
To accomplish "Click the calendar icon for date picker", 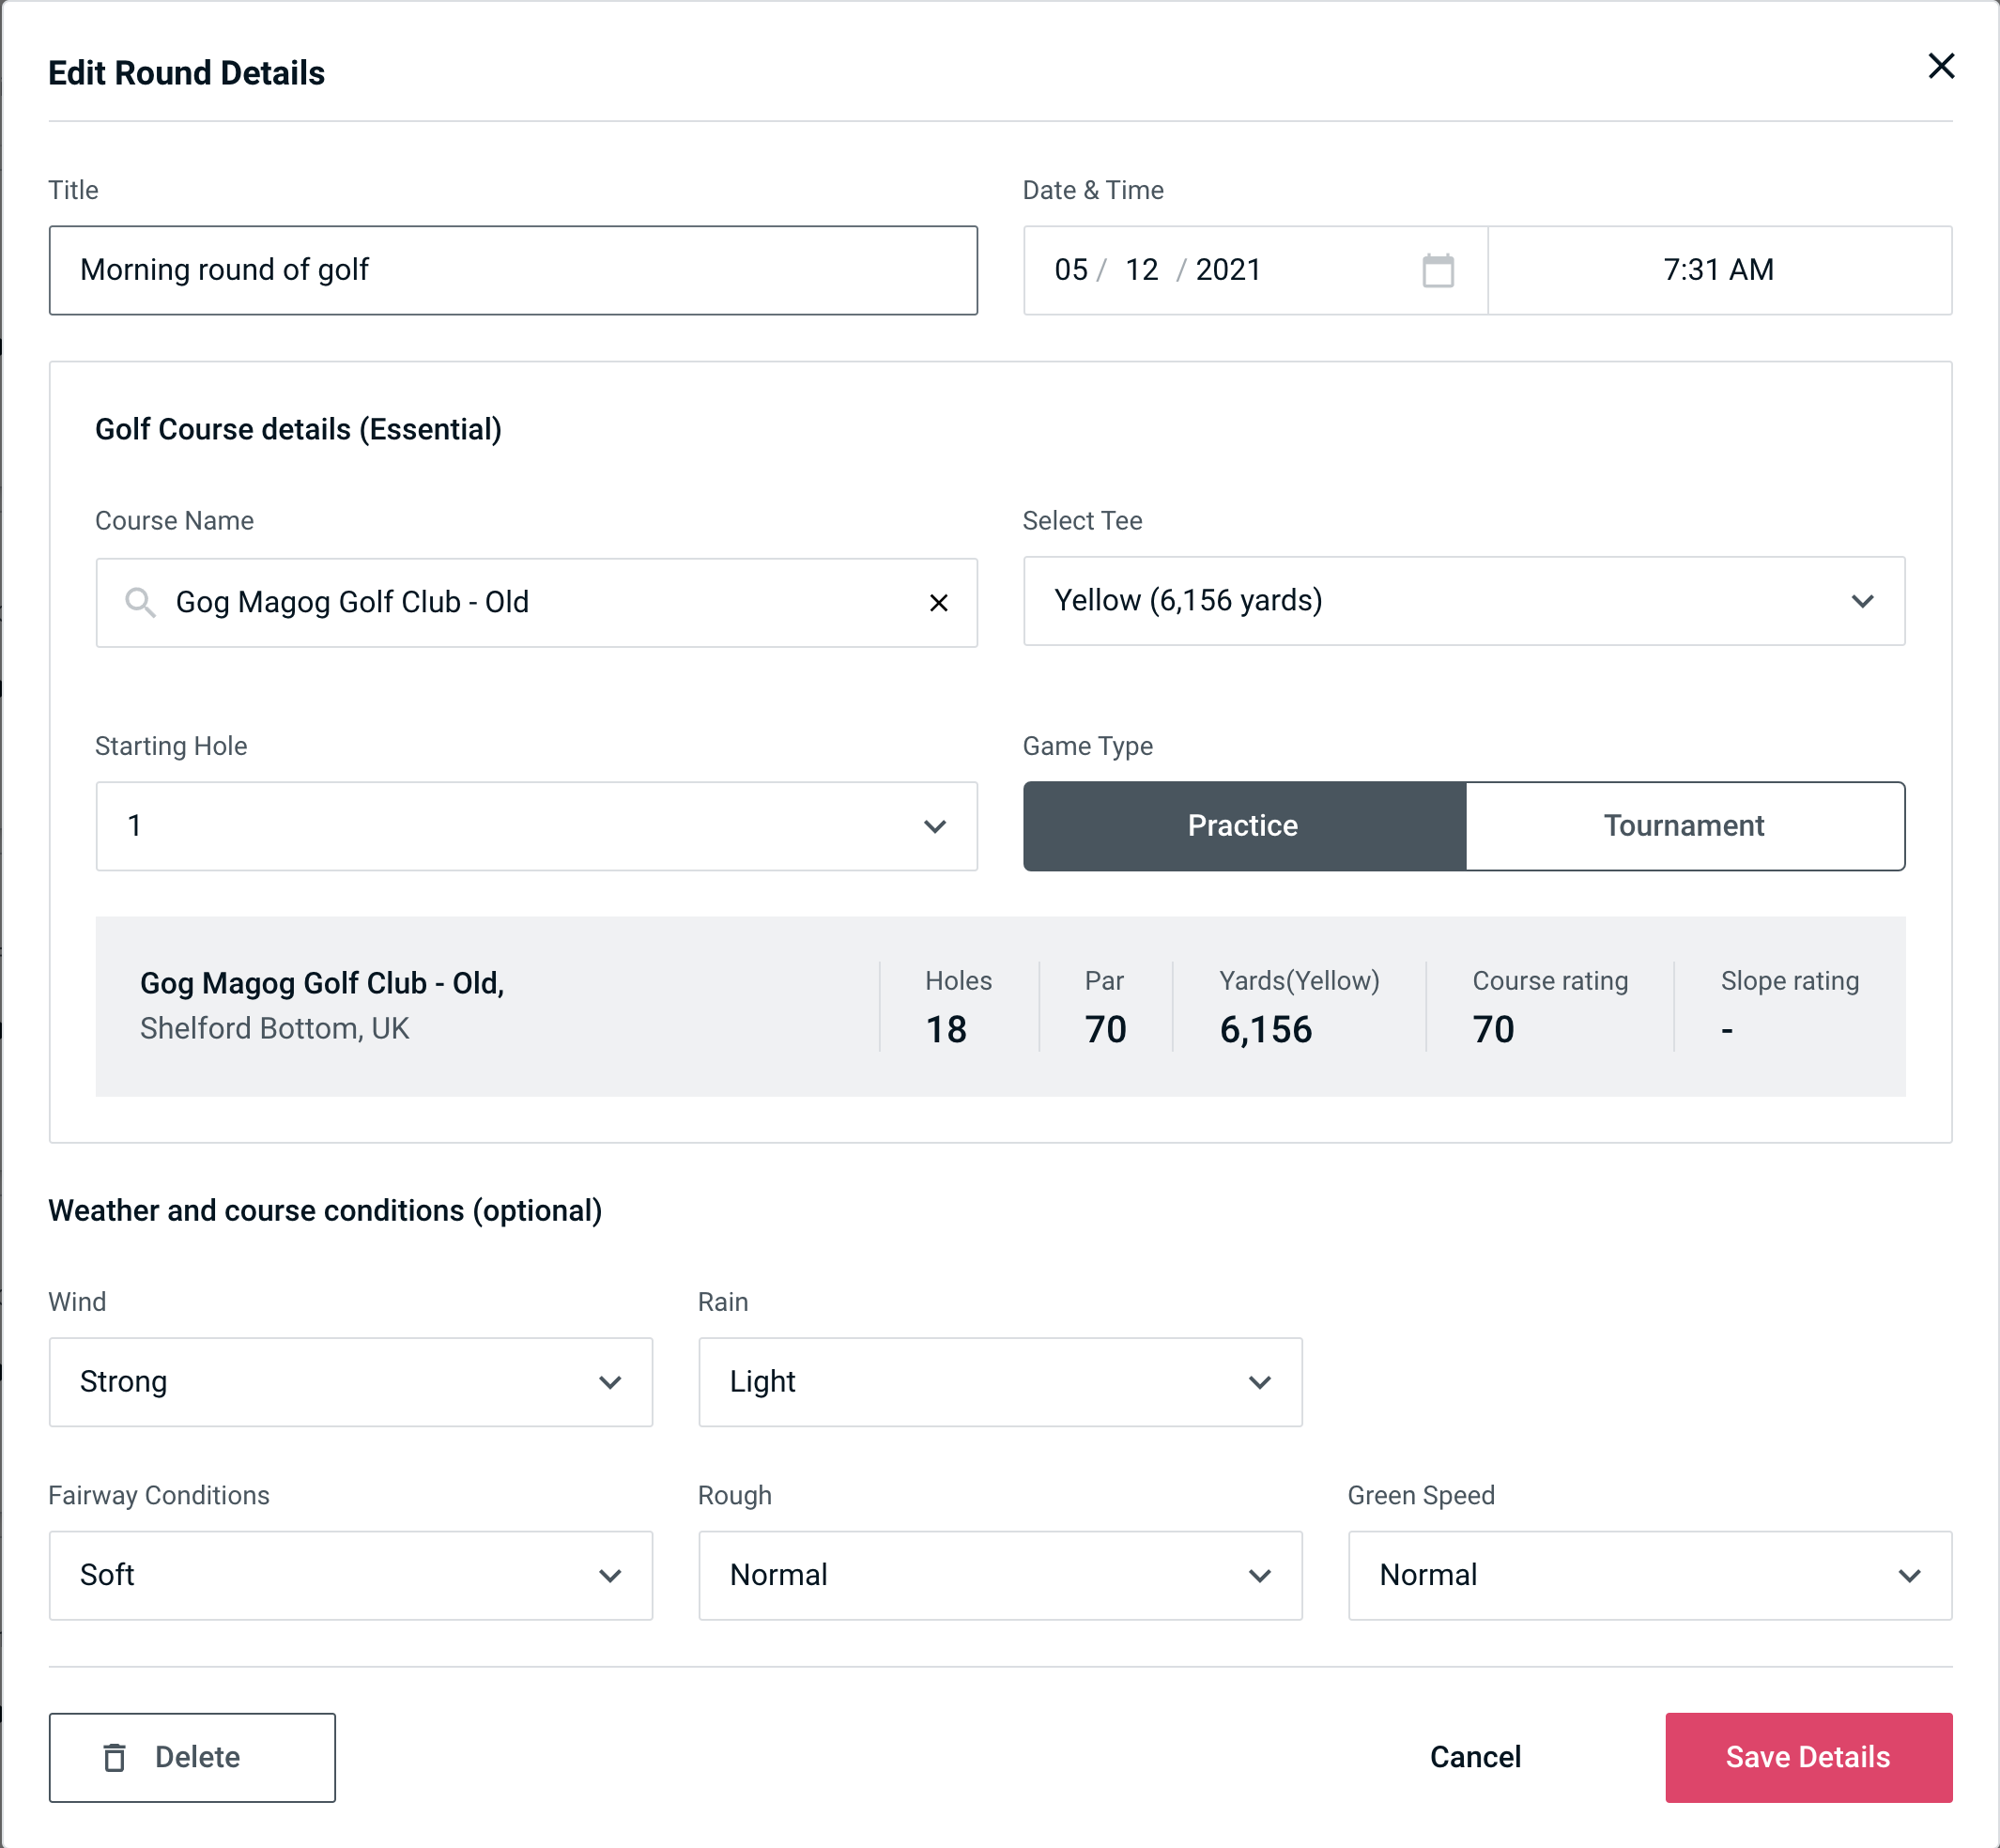I will 1439,270.
